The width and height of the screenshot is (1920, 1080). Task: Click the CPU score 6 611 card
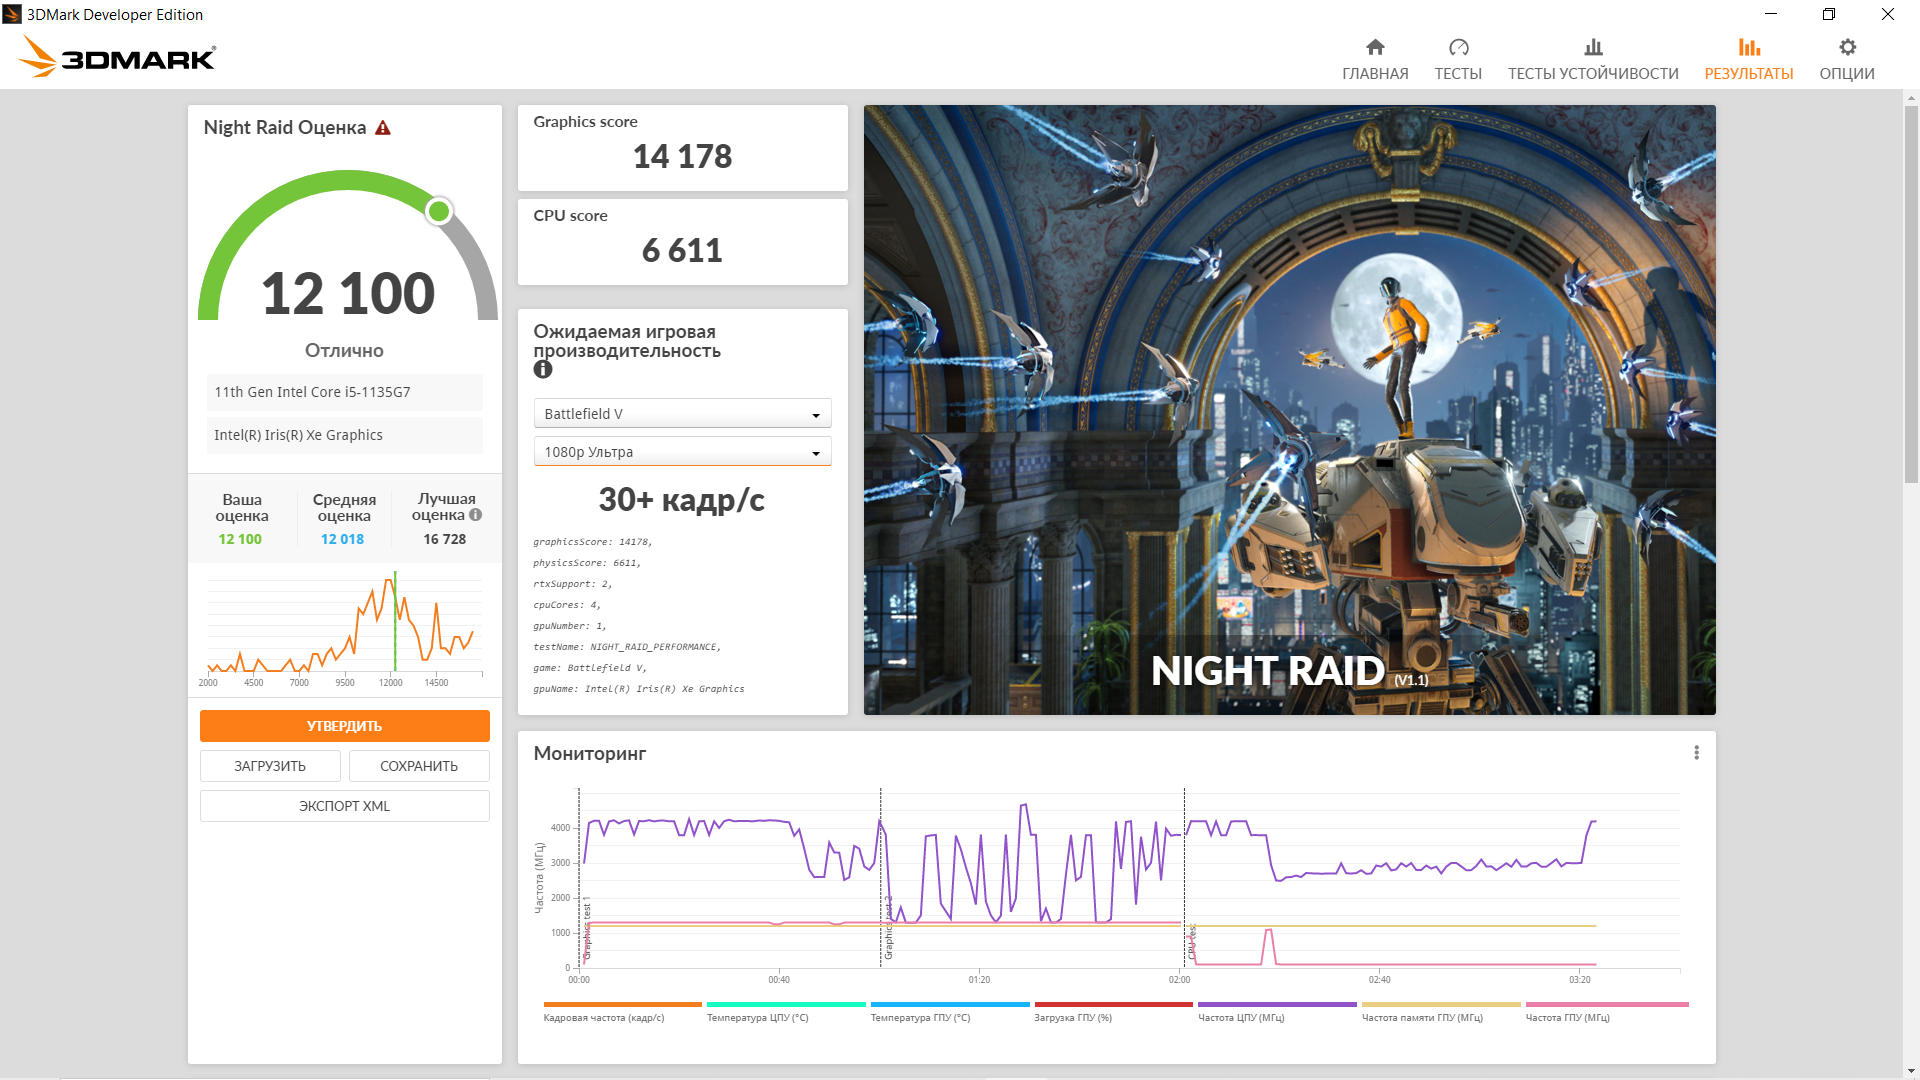[683, 242]
